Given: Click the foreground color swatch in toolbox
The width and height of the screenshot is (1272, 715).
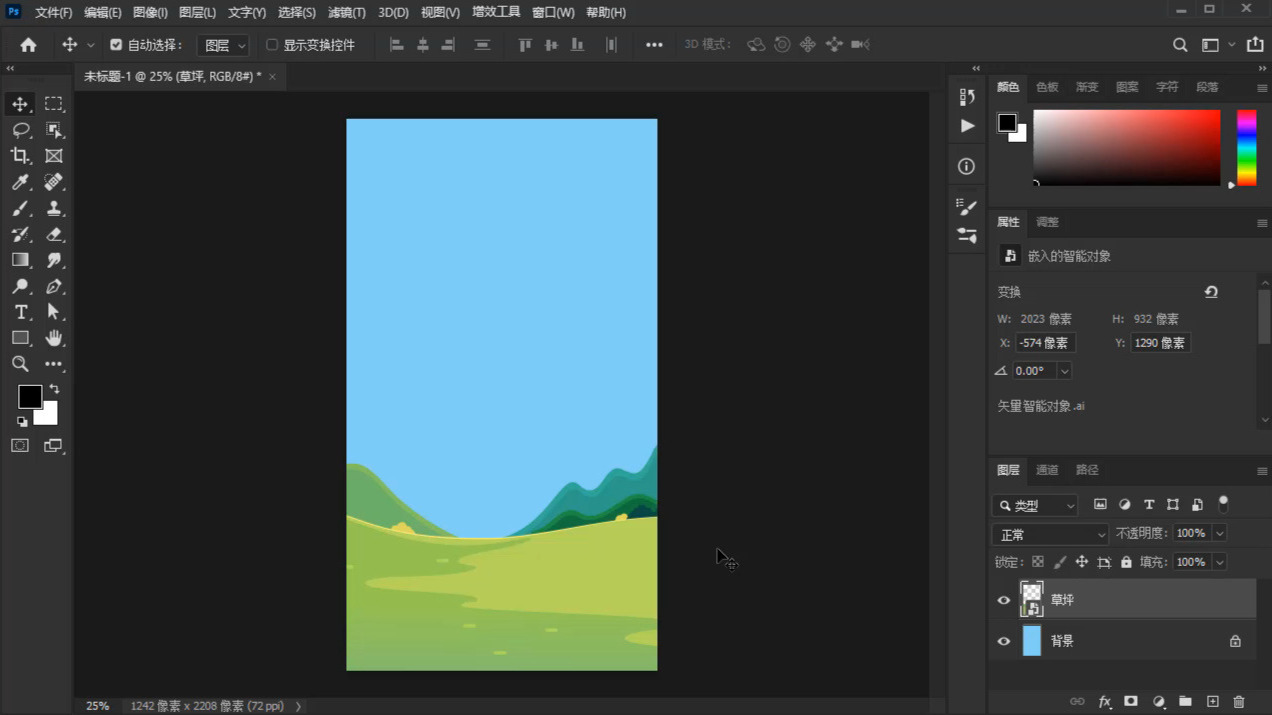Looking at the screenshot, I should [x=29, y=396].
